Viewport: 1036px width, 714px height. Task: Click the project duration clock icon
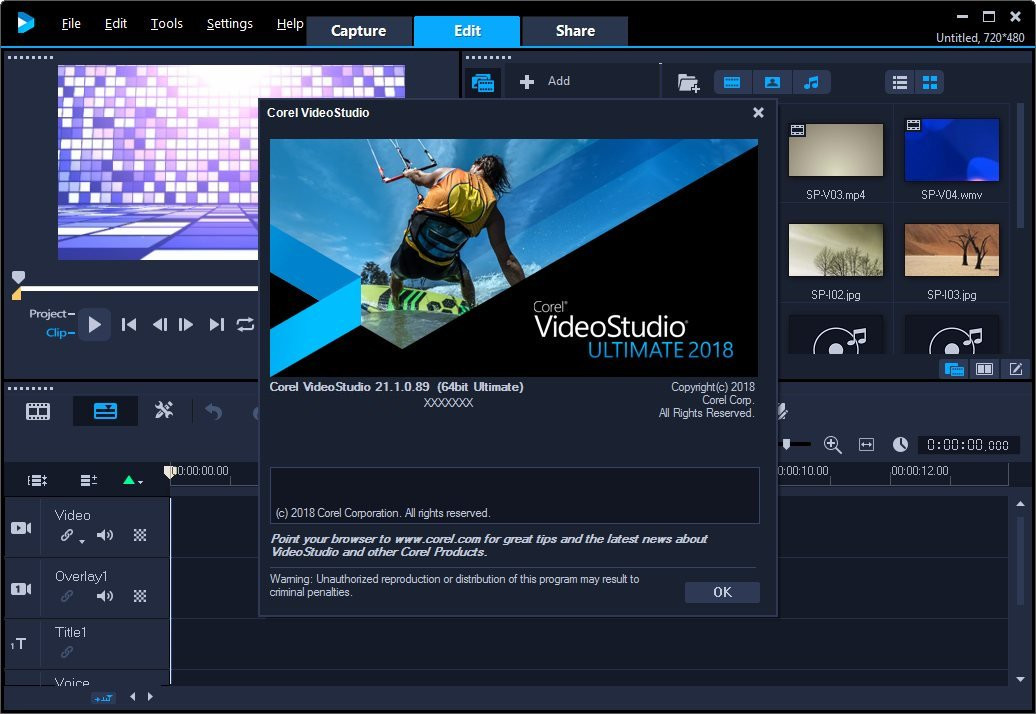pyautogui.click(x=900, y=445)
